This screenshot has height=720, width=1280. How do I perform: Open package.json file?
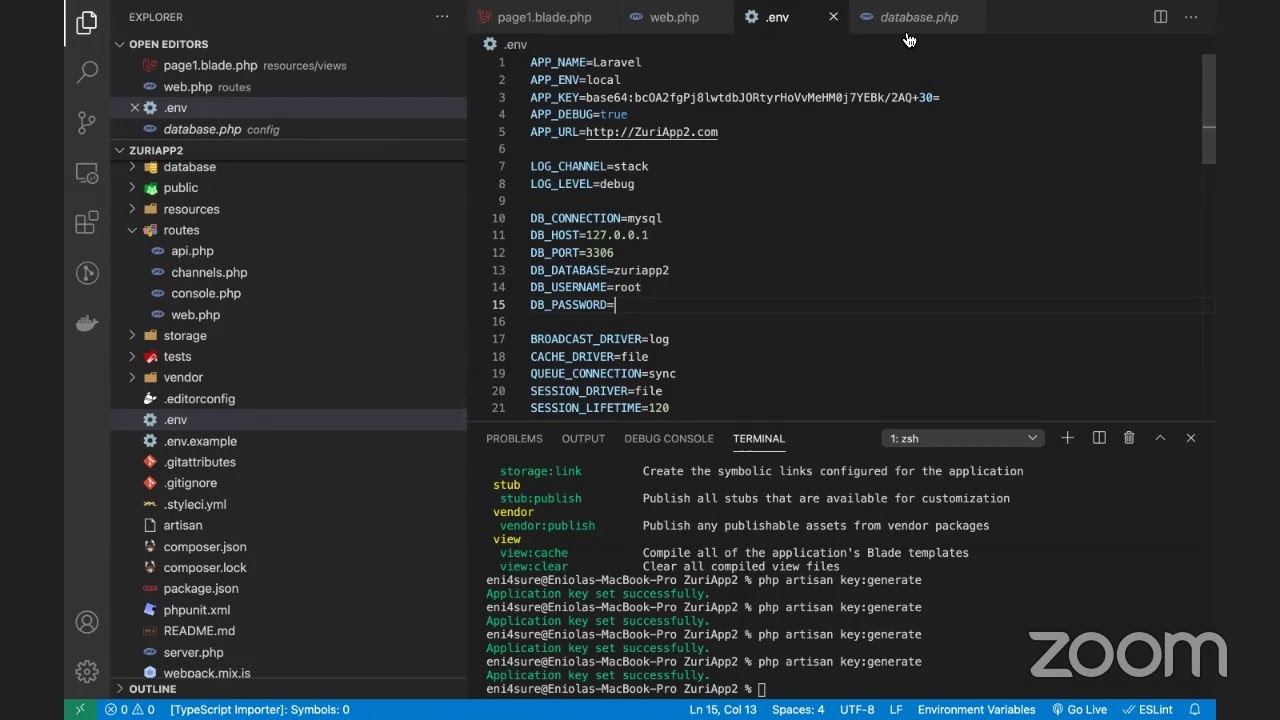point(201,589)
